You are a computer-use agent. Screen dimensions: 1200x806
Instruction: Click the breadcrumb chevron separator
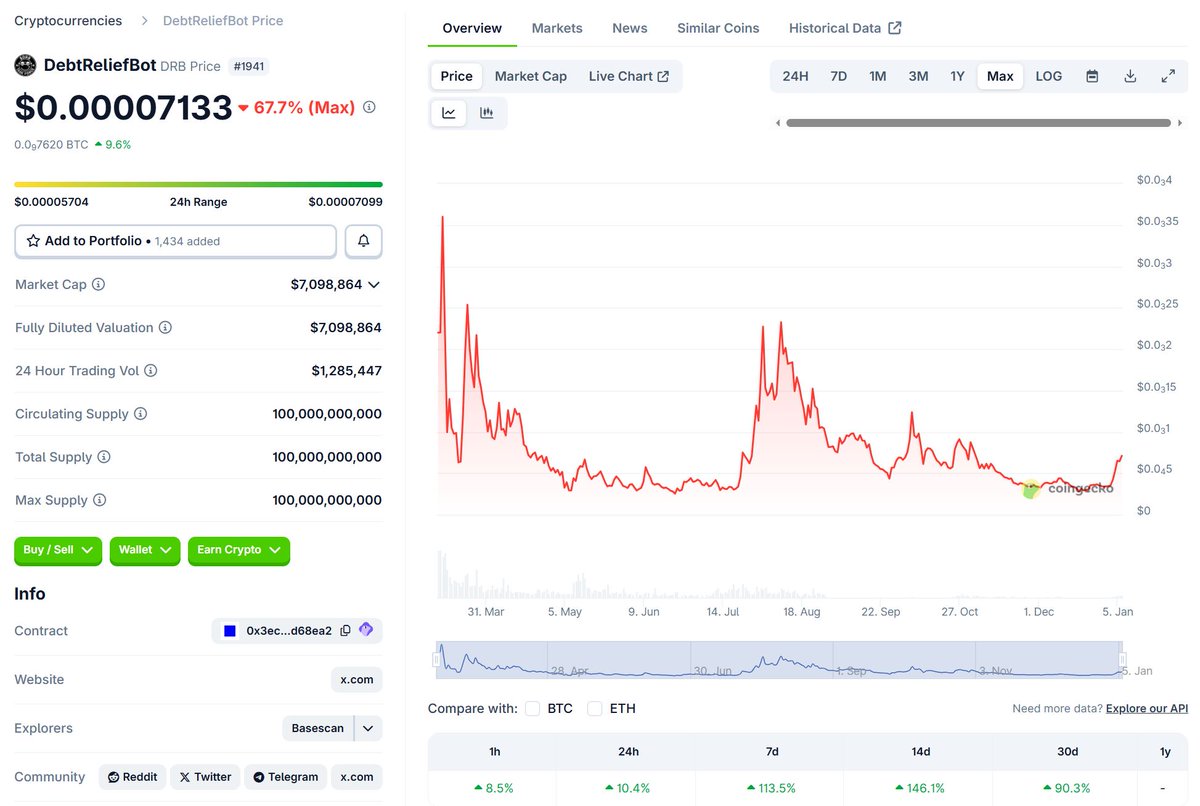pyautogui.click(x=143, y=21)
